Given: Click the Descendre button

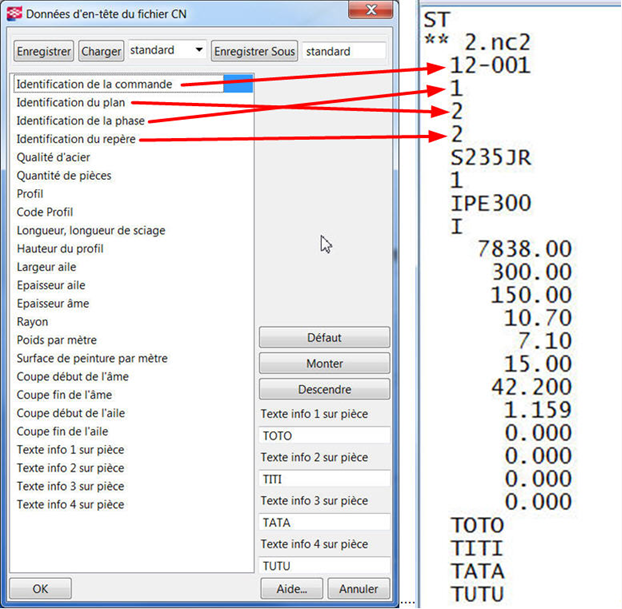Looking at the screenshot, I should click(324, 389).
